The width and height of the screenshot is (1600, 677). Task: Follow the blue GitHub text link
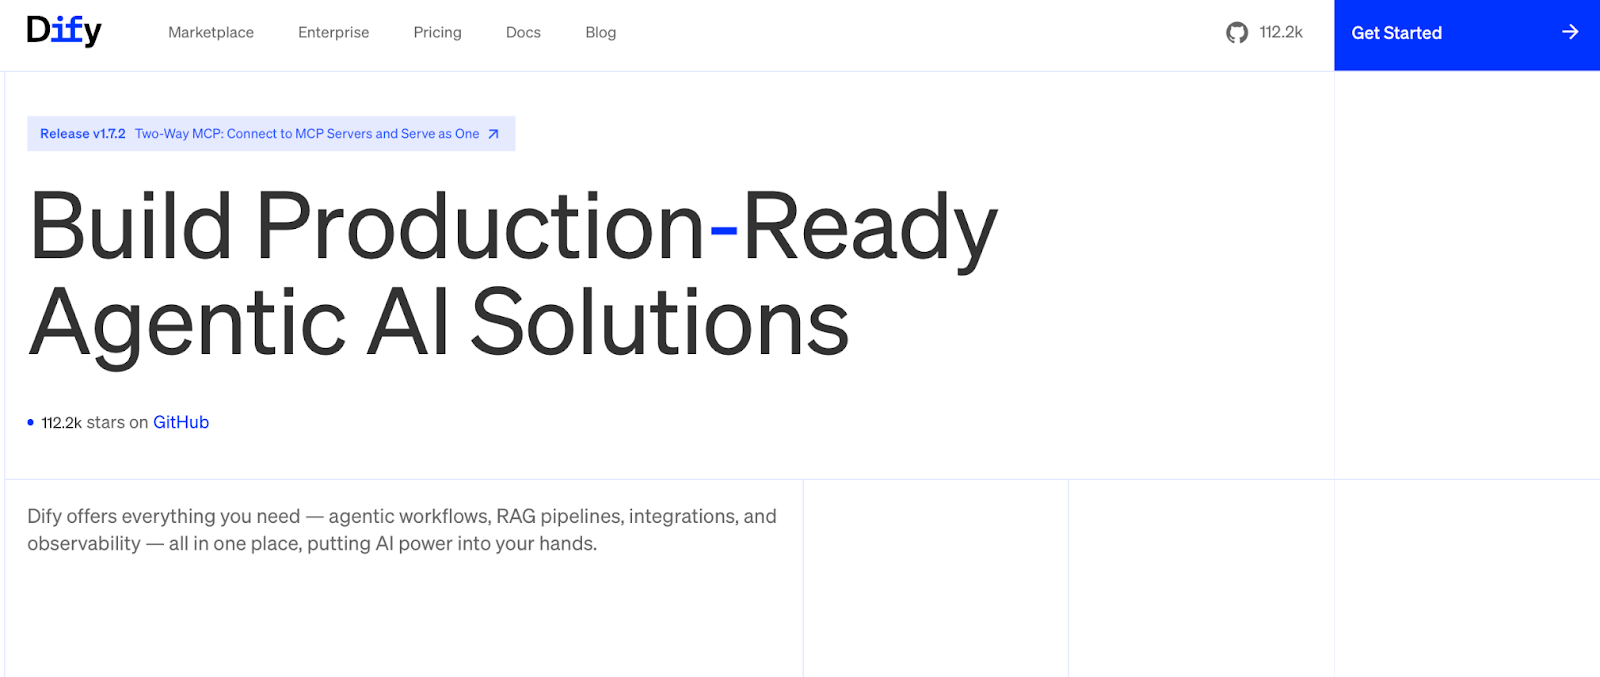click(x=181, y=423)
